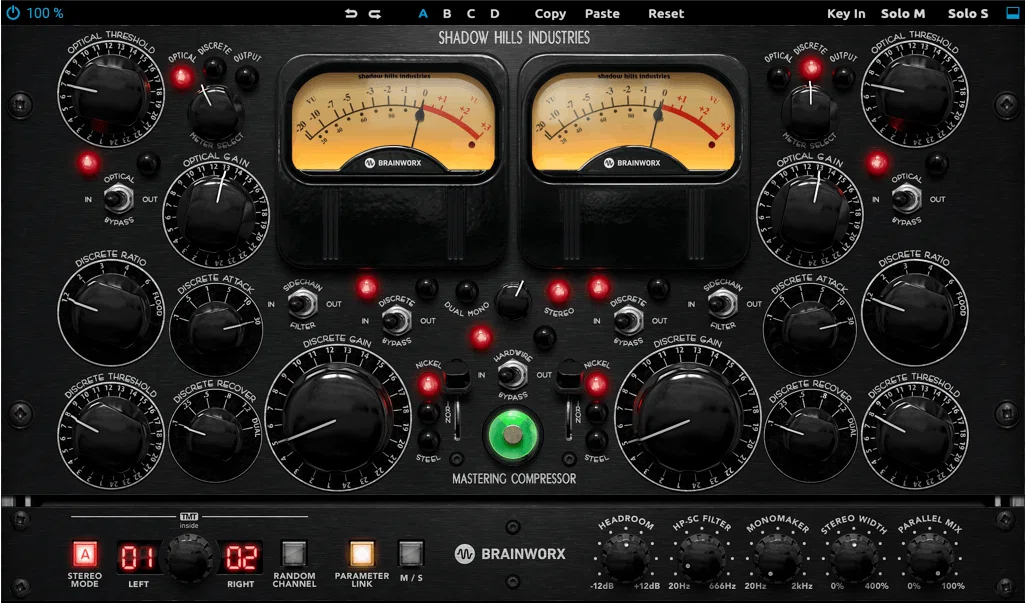Image resolution: width=1026 pixels, height=603 pixels.
Task: Click the Left channel number display
Action: (138, 558)
